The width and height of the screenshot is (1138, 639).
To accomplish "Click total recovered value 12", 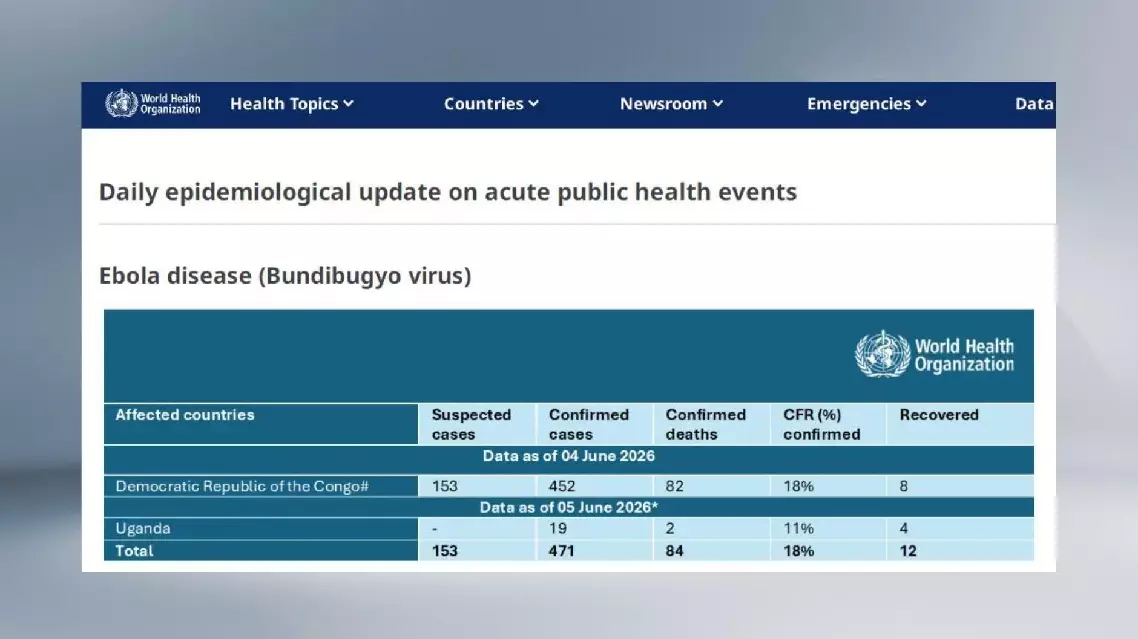I will tap(908, 551).
